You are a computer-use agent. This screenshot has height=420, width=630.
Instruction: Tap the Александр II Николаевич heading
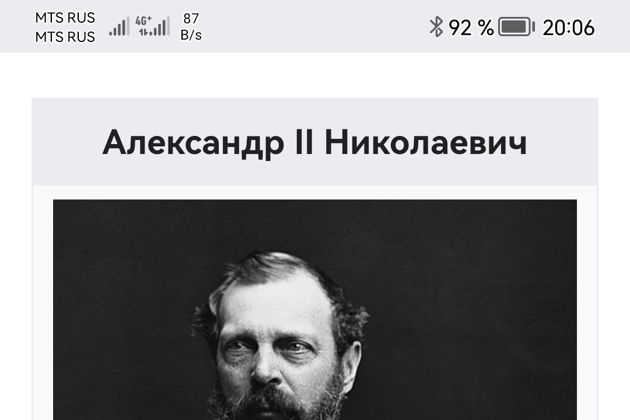point(315,143)
